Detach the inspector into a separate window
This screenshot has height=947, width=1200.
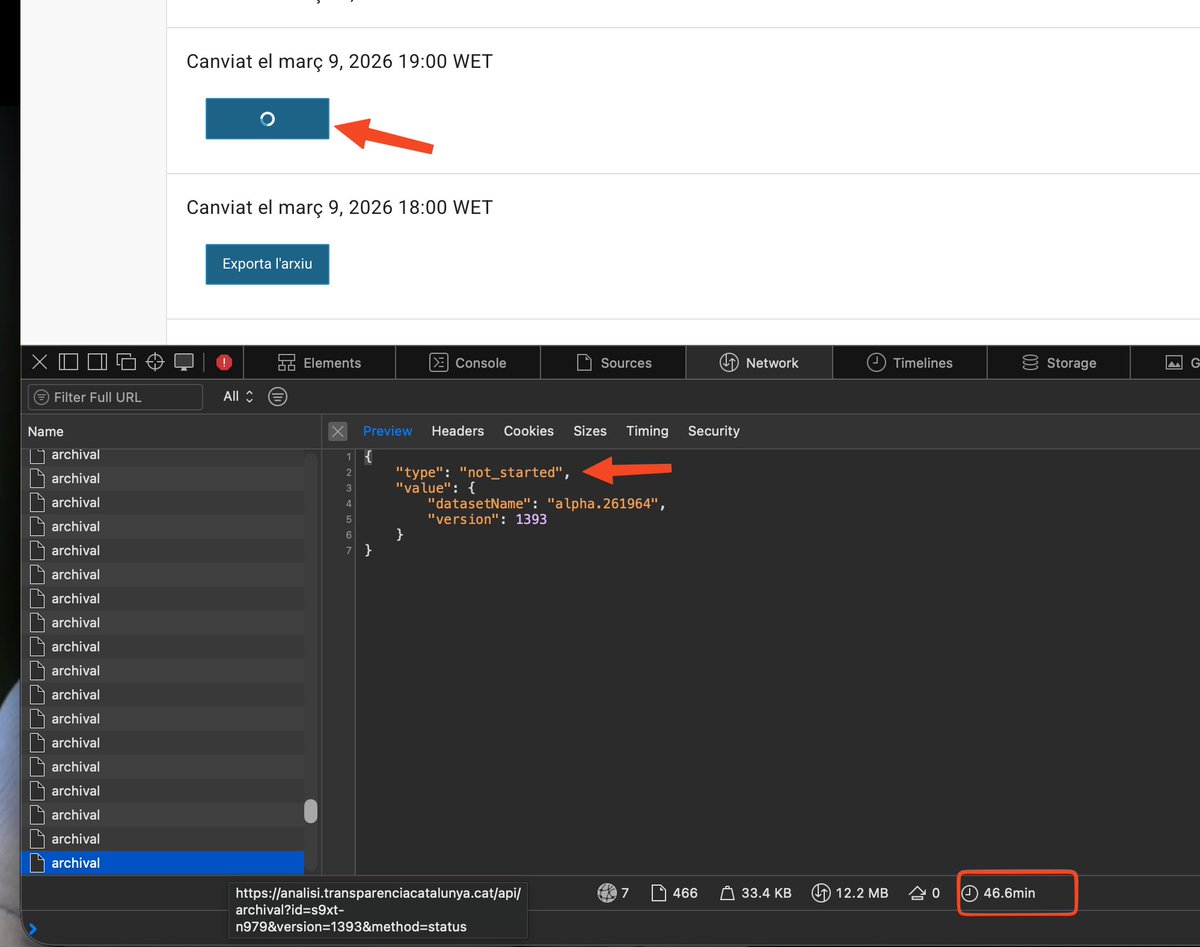pyautogui.click(x=126, y=362)
